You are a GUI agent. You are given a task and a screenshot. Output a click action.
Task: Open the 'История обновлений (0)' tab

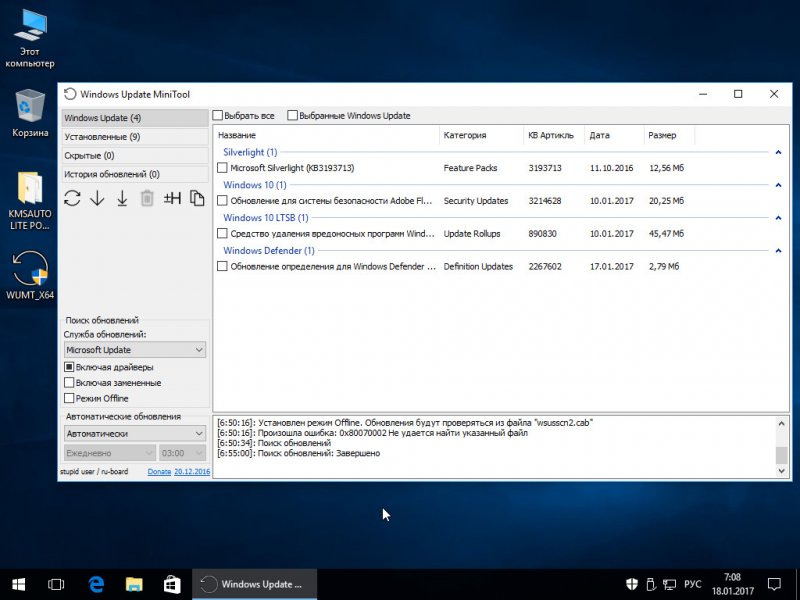pyautogui.click(x=135, y=174)
